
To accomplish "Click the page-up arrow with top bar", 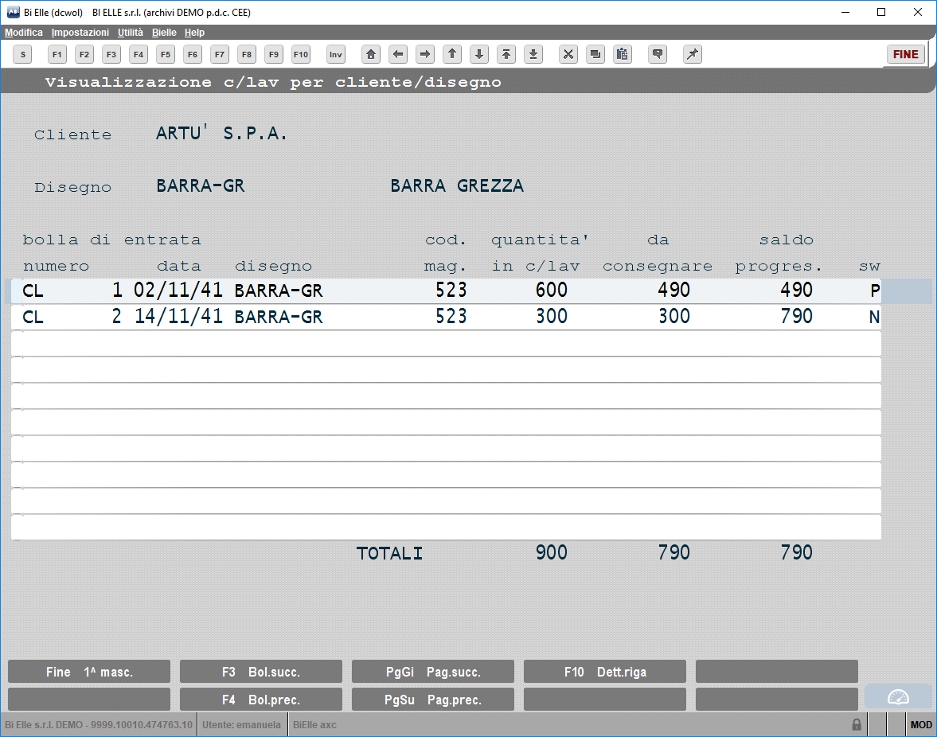I will point(506,54).
